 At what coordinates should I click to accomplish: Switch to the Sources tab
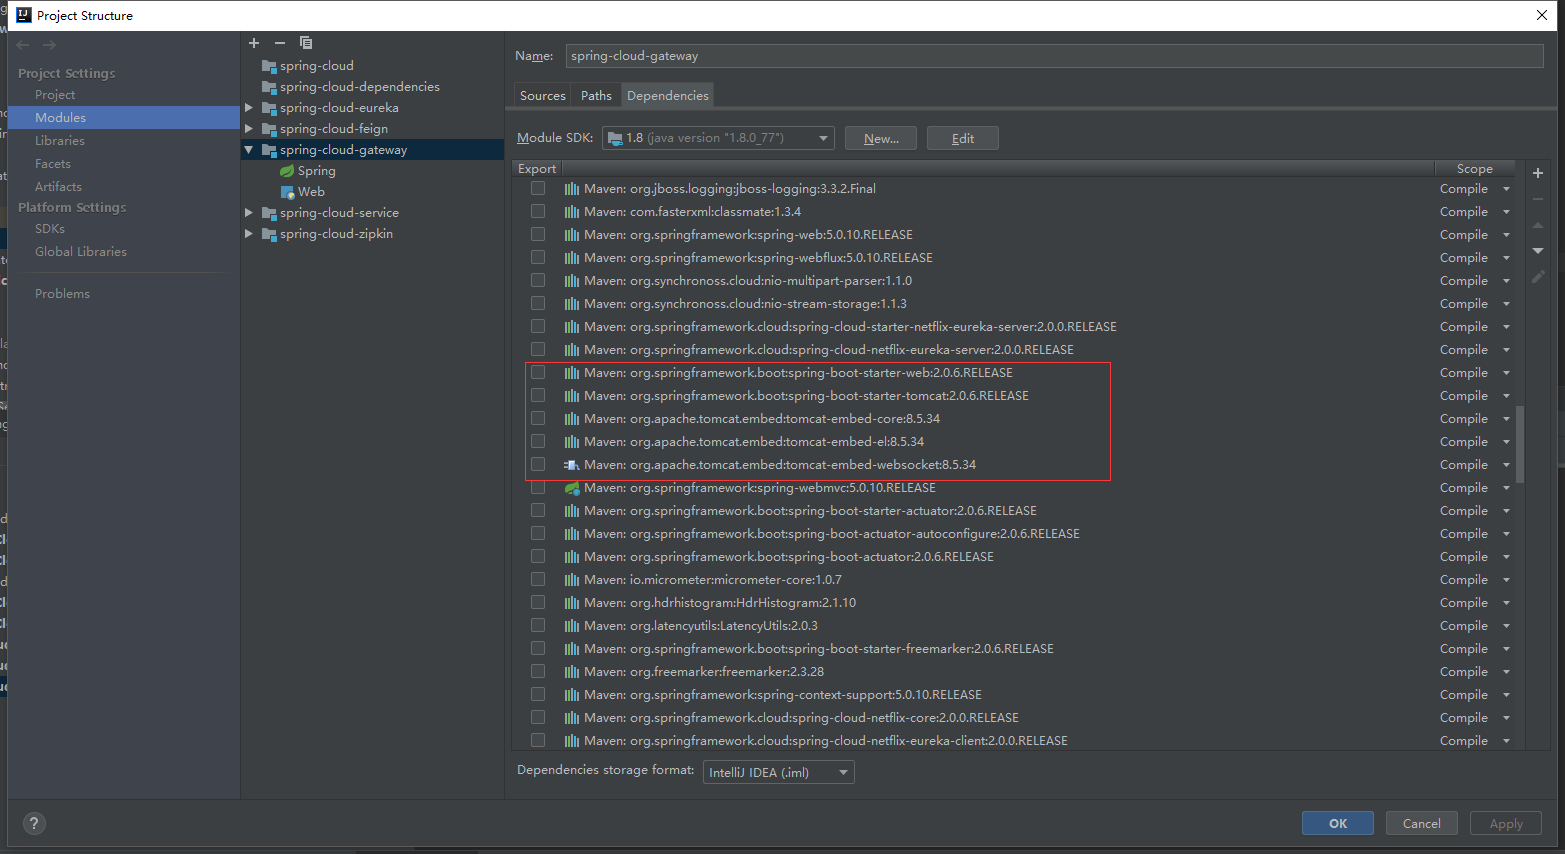(x=543, y=96)
